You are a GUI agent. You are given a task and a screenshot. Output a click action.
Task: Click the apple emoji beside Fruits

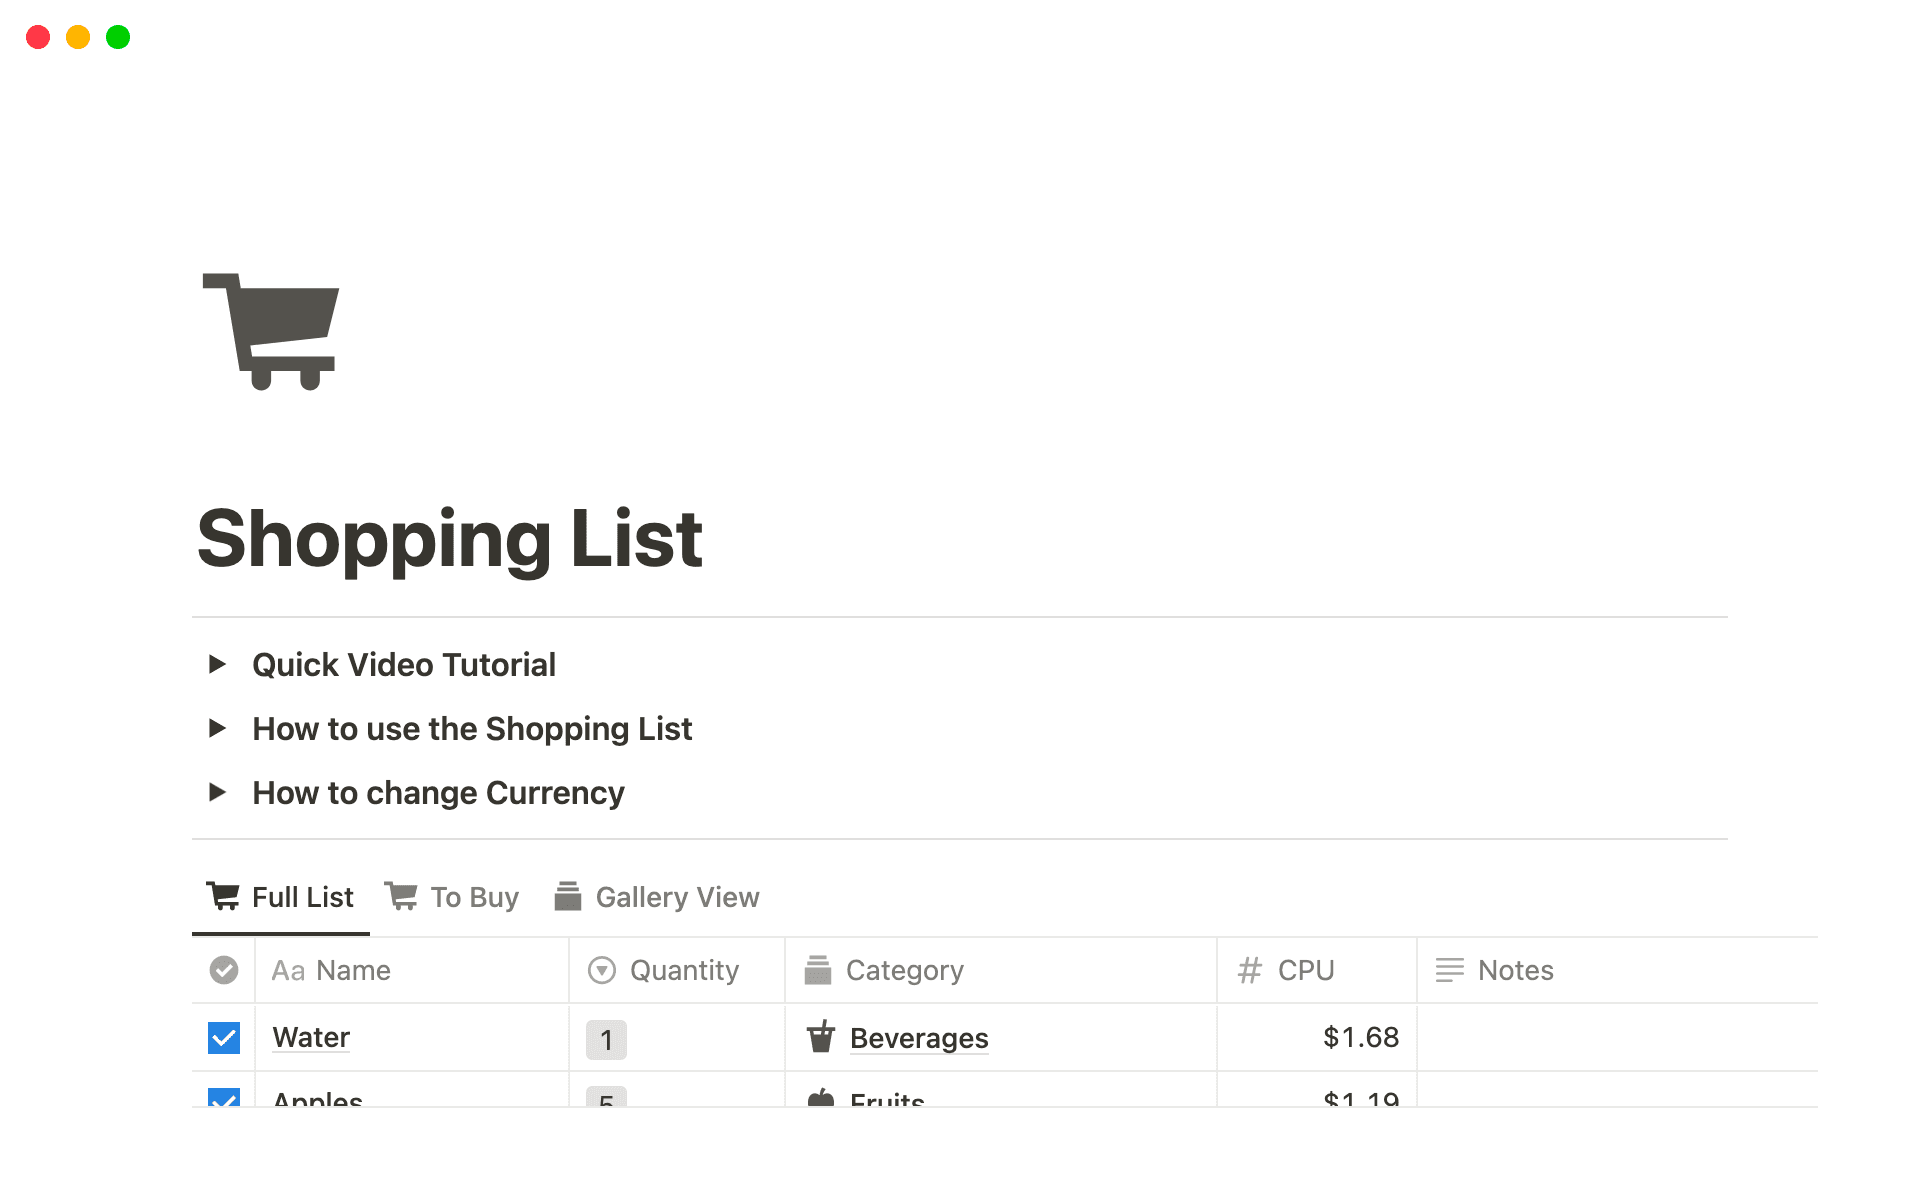point(822,1100)
